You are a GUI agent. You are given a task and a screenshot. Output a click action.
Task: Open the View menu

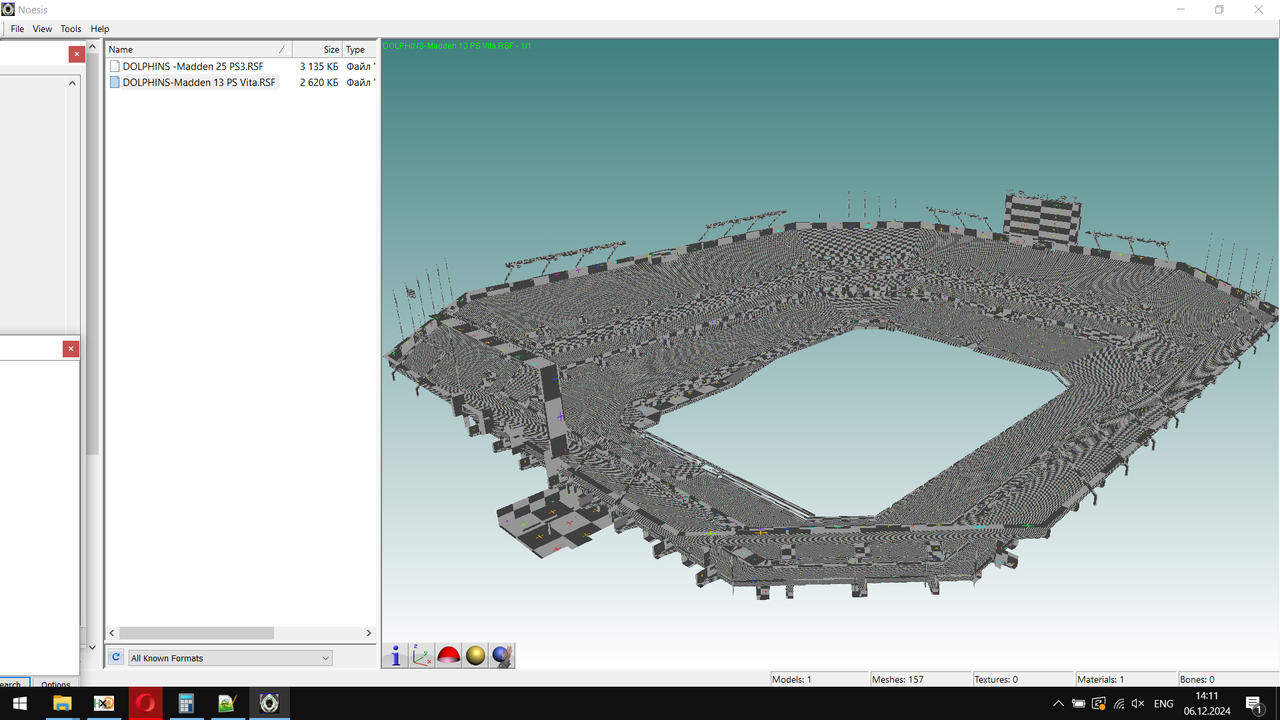pyautogui.click(x=42, y=29)
